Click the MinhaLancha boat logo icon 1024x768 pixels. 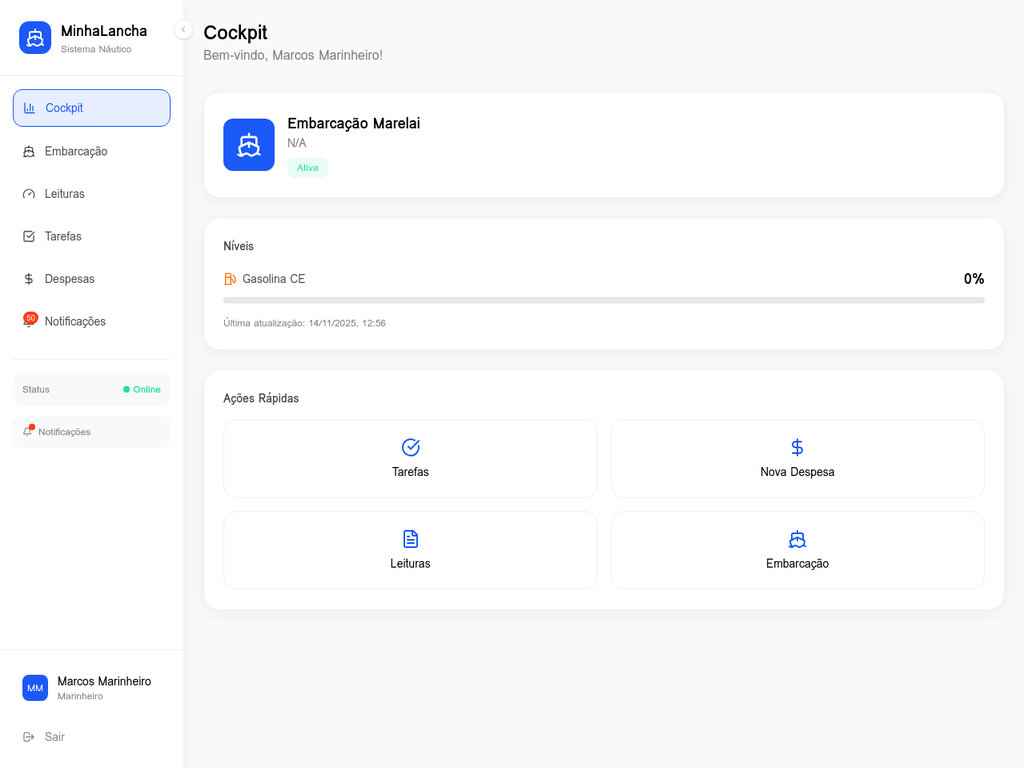[35, 38]
